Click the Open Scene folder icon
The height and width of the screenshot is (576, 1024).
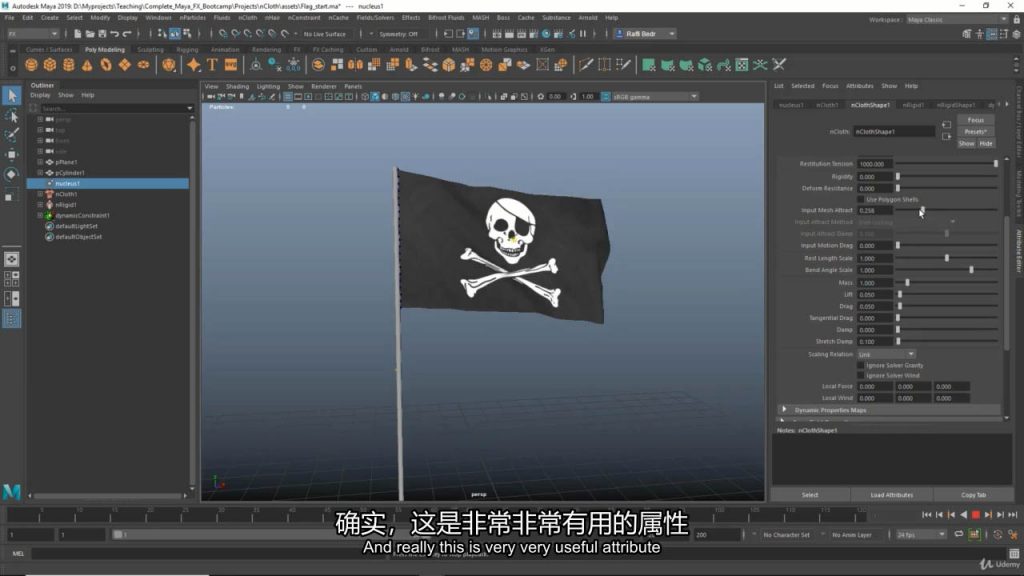[x=89, y=34]
